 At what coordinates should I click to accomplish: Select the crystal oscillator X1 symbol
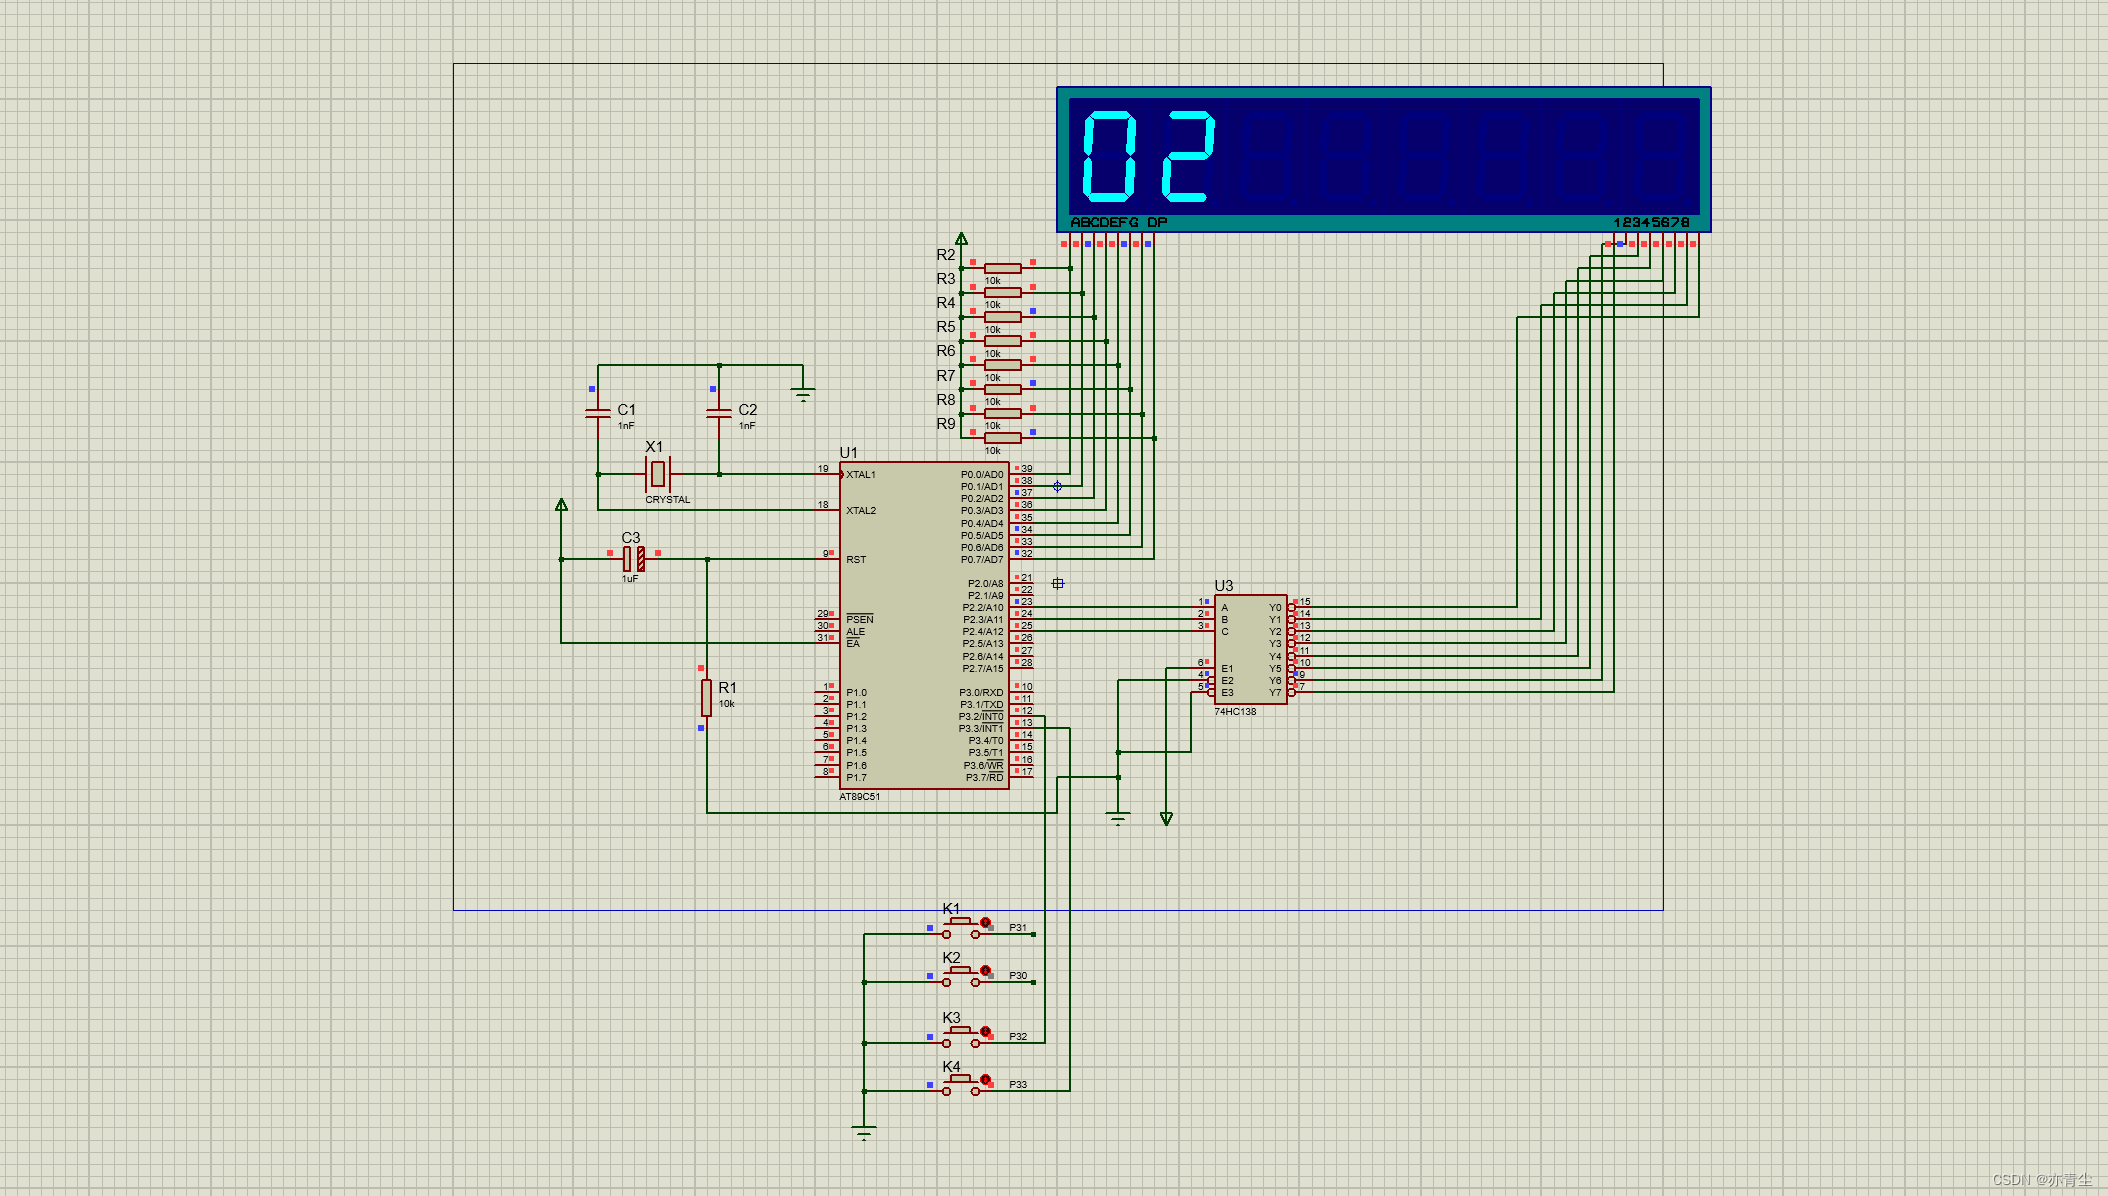657,473
